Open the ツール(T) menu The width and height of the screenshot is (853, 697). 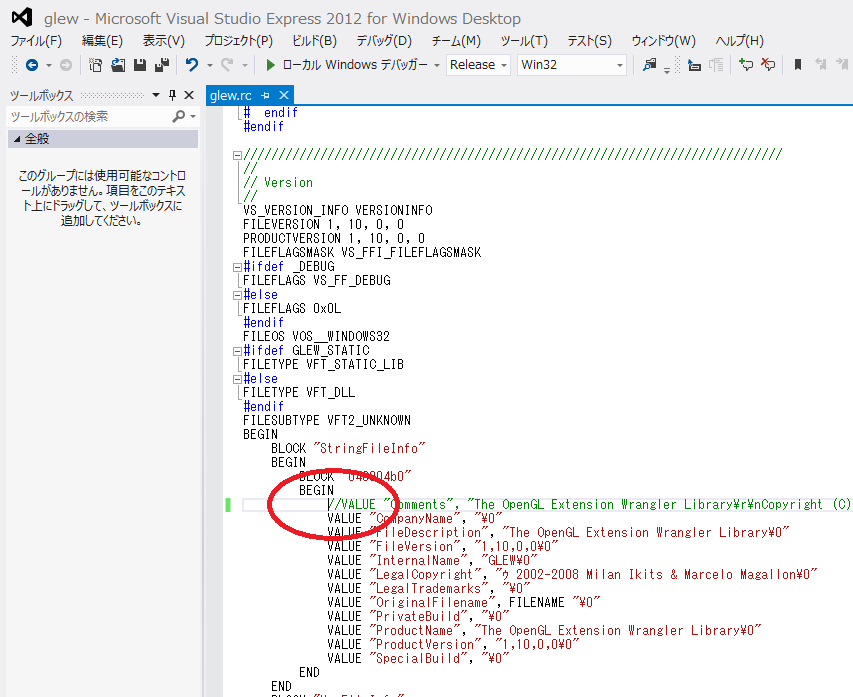point(524,41)
